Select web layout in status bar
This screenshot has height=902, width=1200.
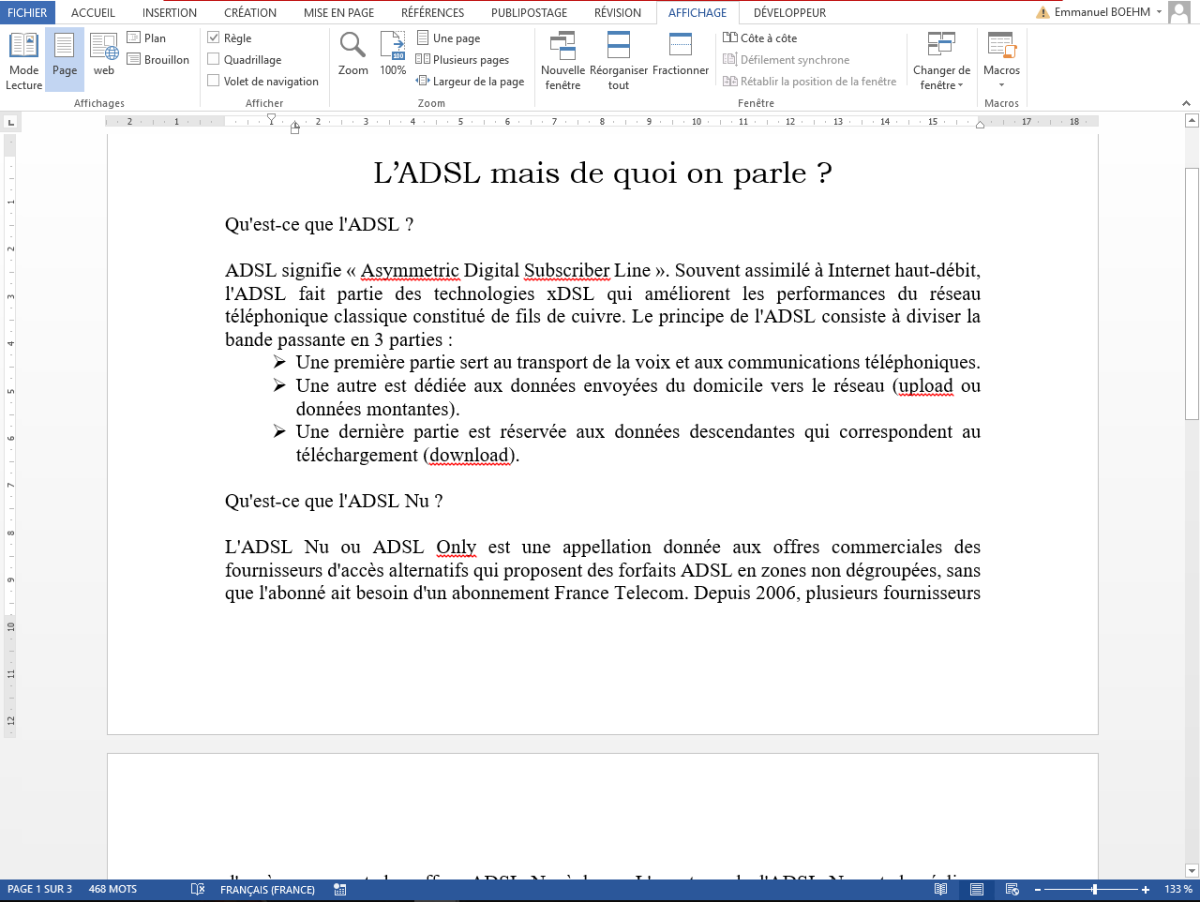[1012, 889]
